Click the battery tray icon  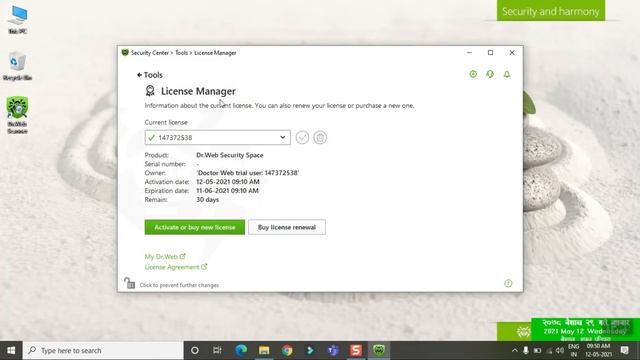(538, 350)
